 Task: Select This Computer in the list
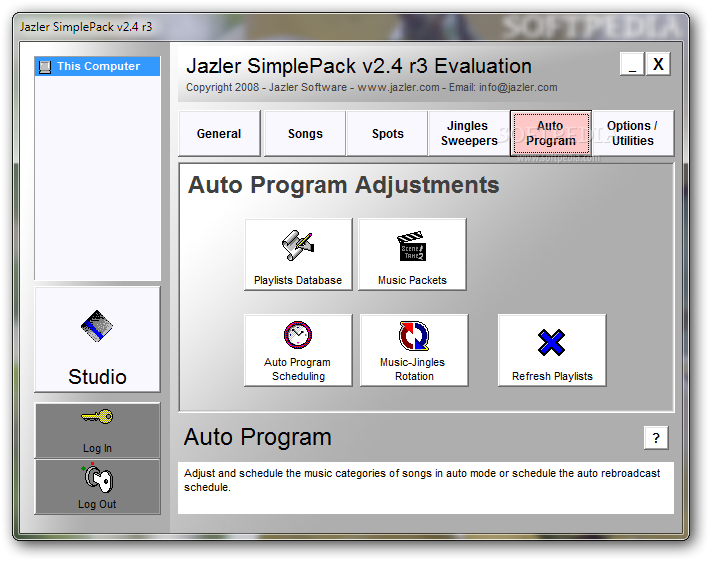97,66
